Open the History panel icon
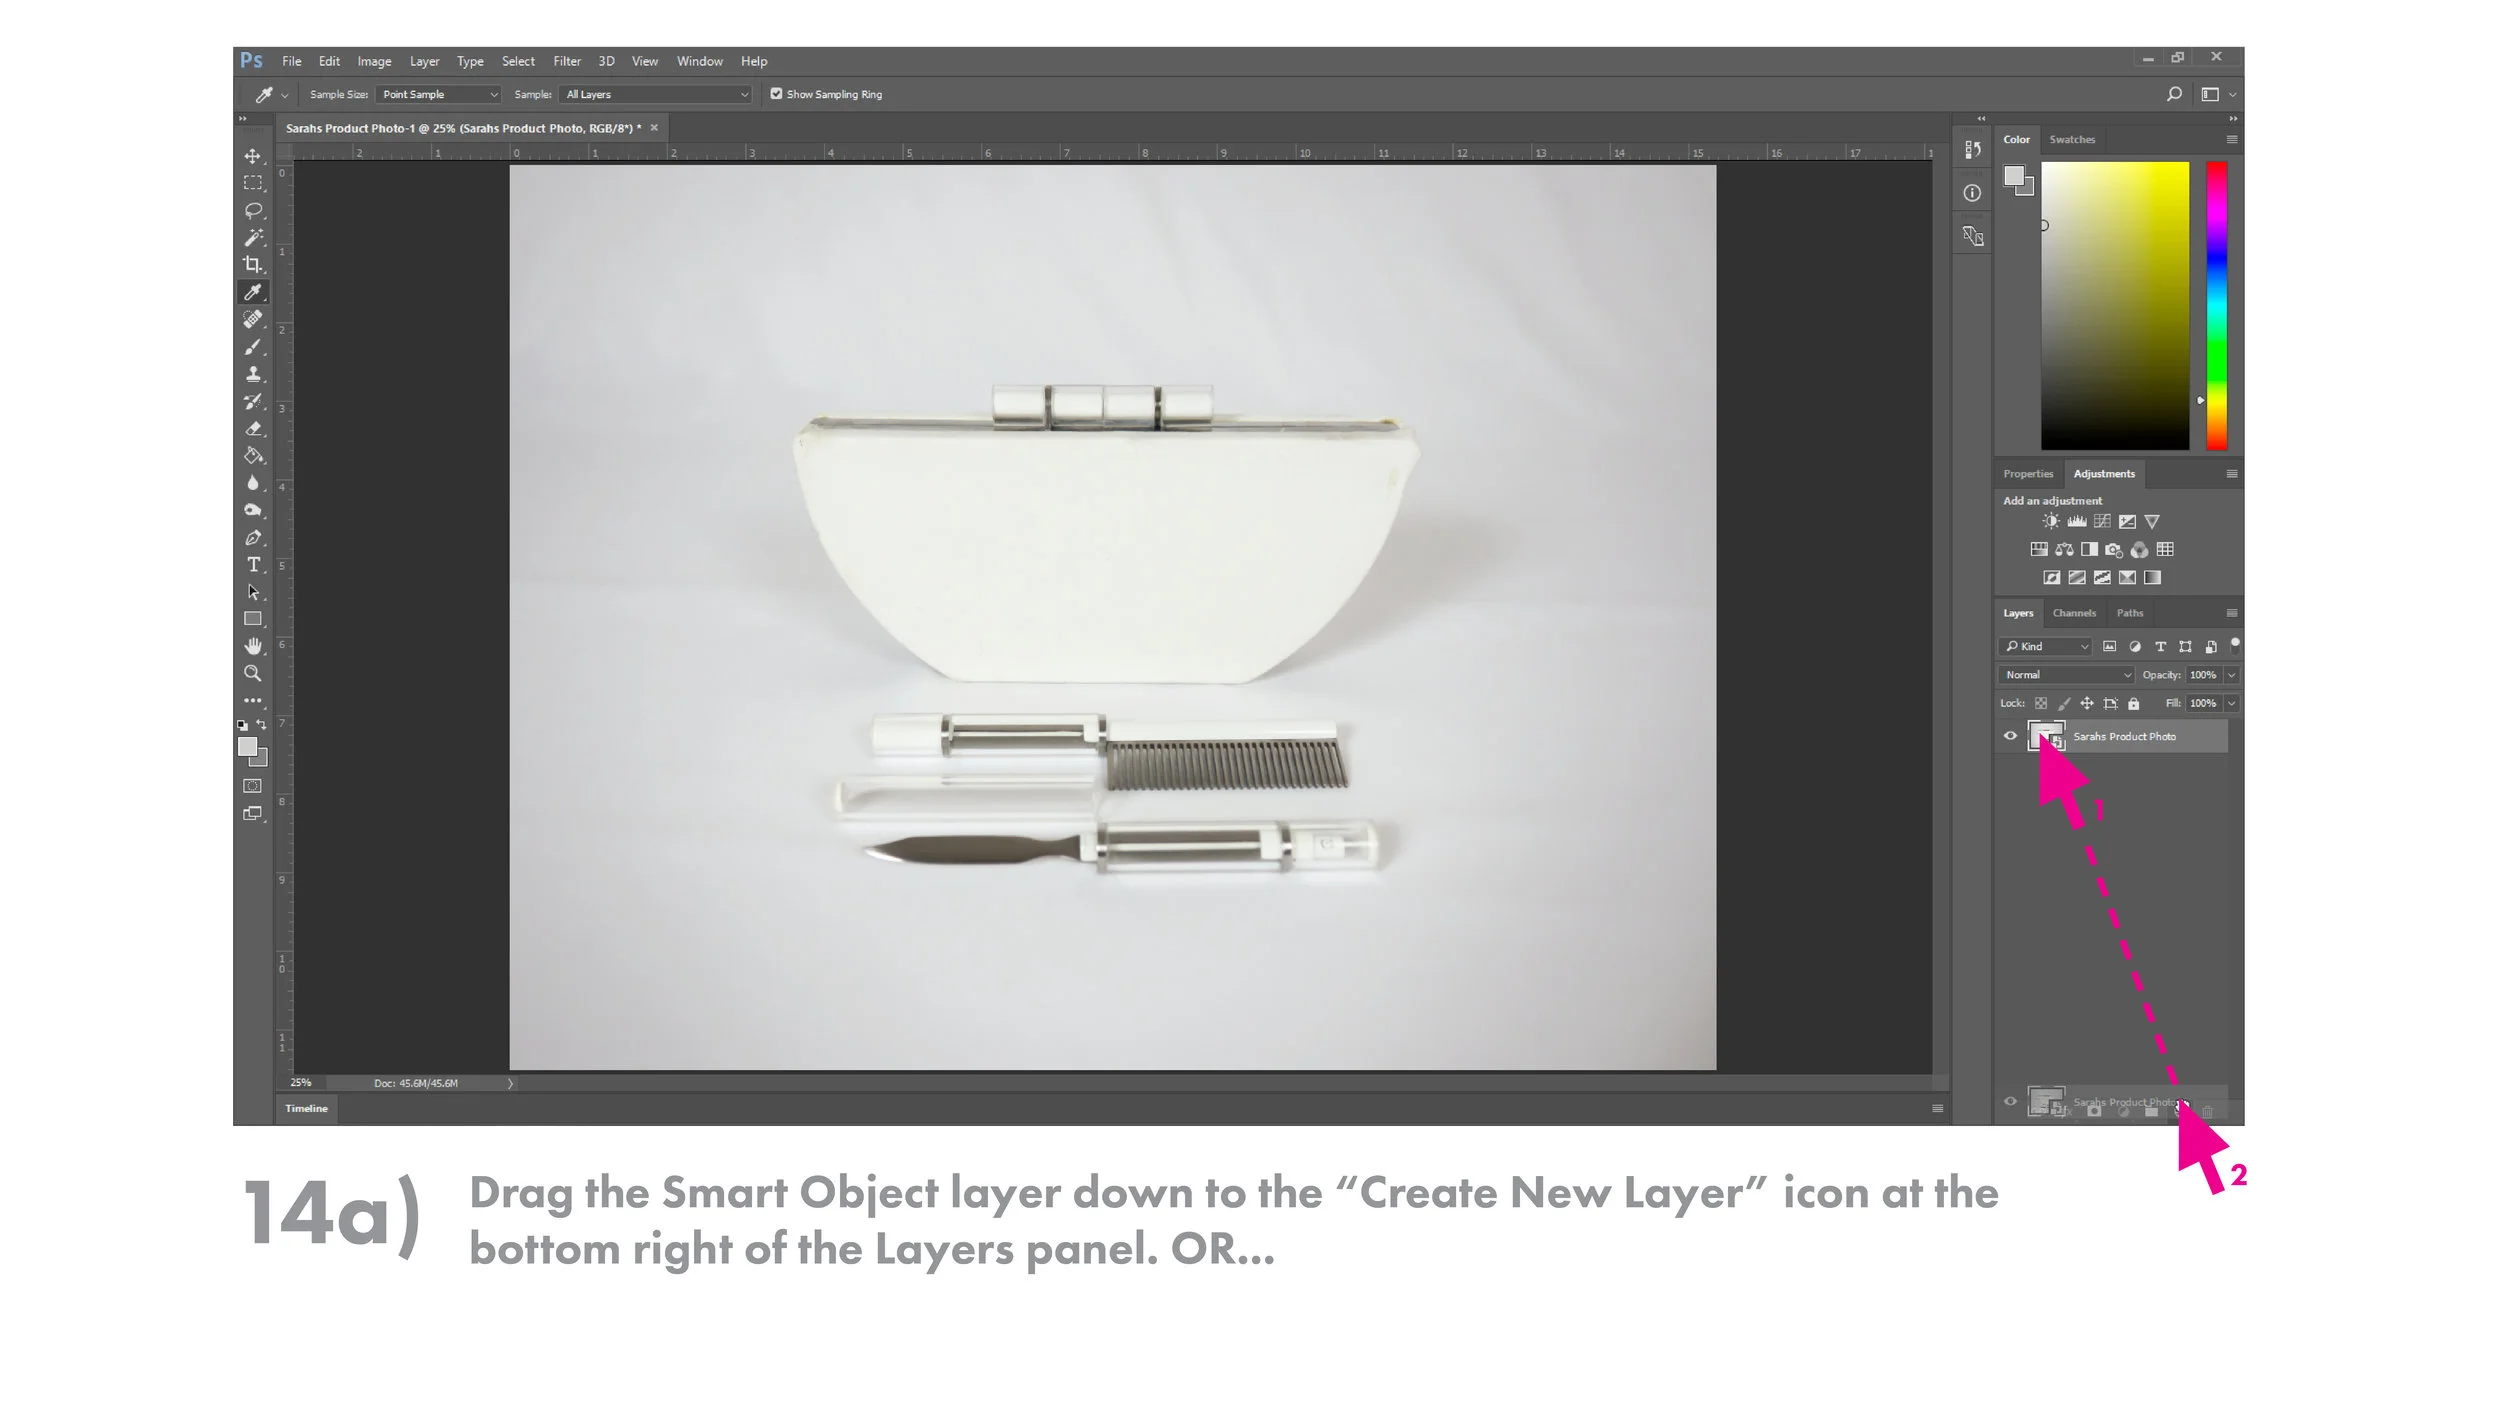This screenshot has width=2500, height=1406. click(1972, 149)
